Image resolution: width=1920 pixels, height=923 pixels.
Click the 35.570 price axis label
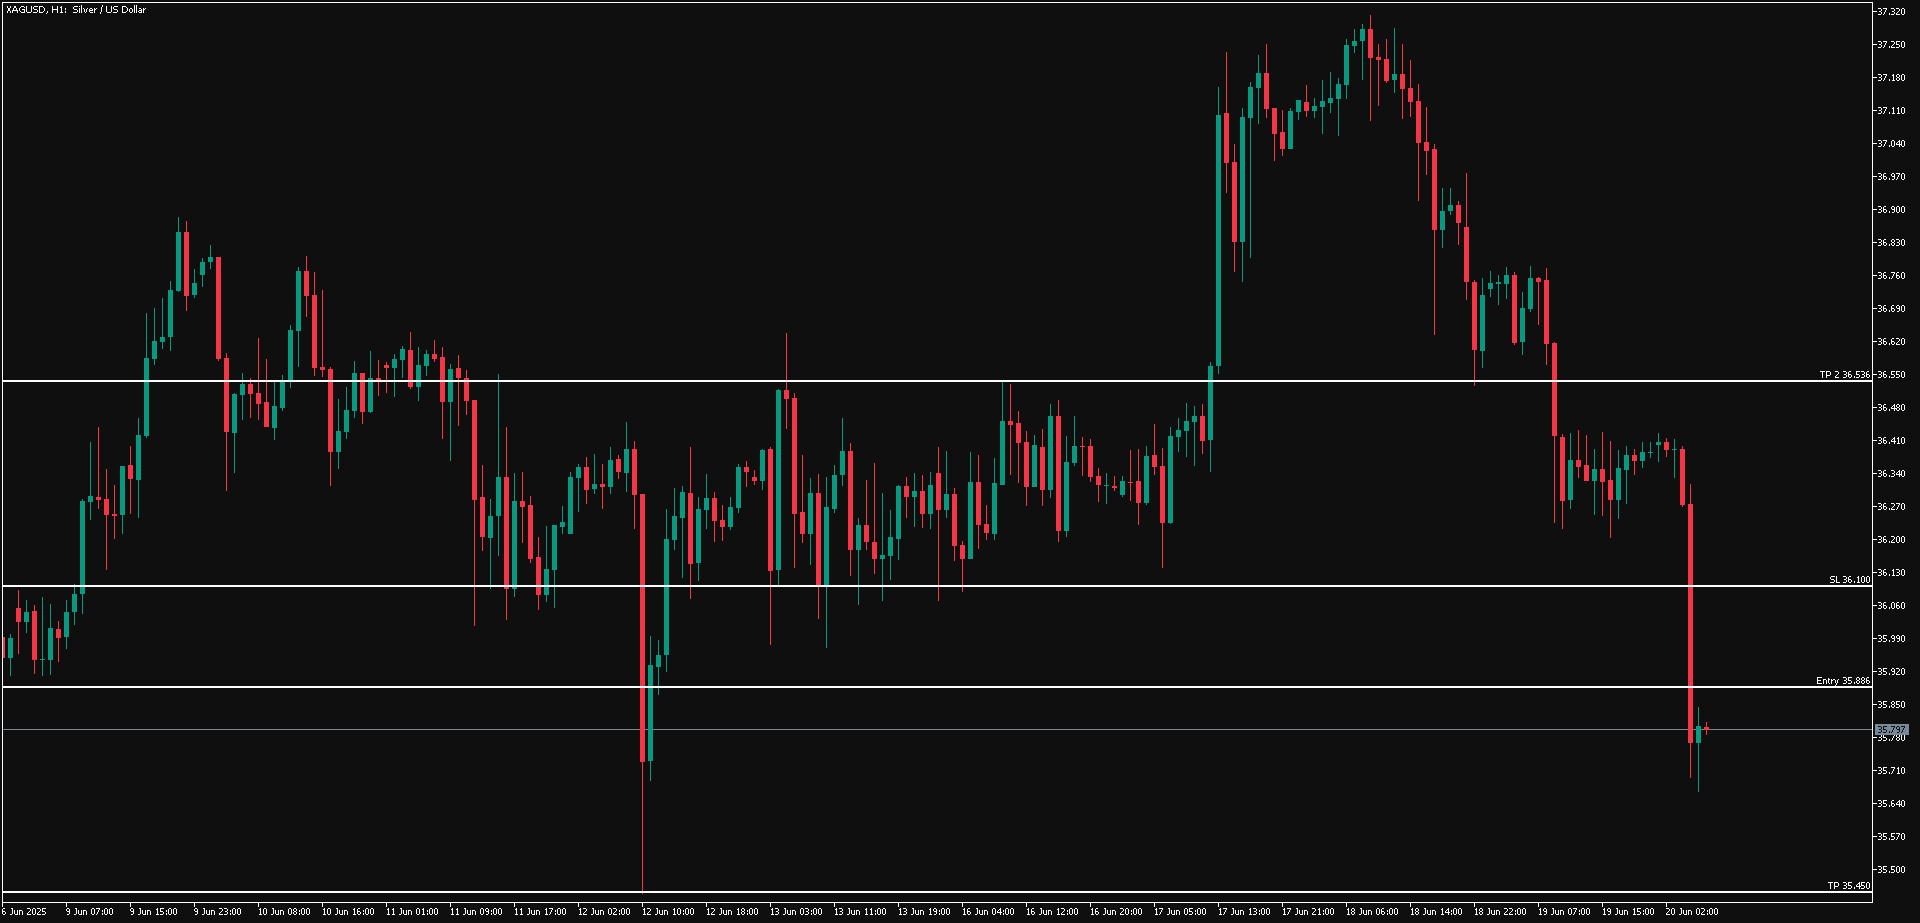coord(1892,837)
